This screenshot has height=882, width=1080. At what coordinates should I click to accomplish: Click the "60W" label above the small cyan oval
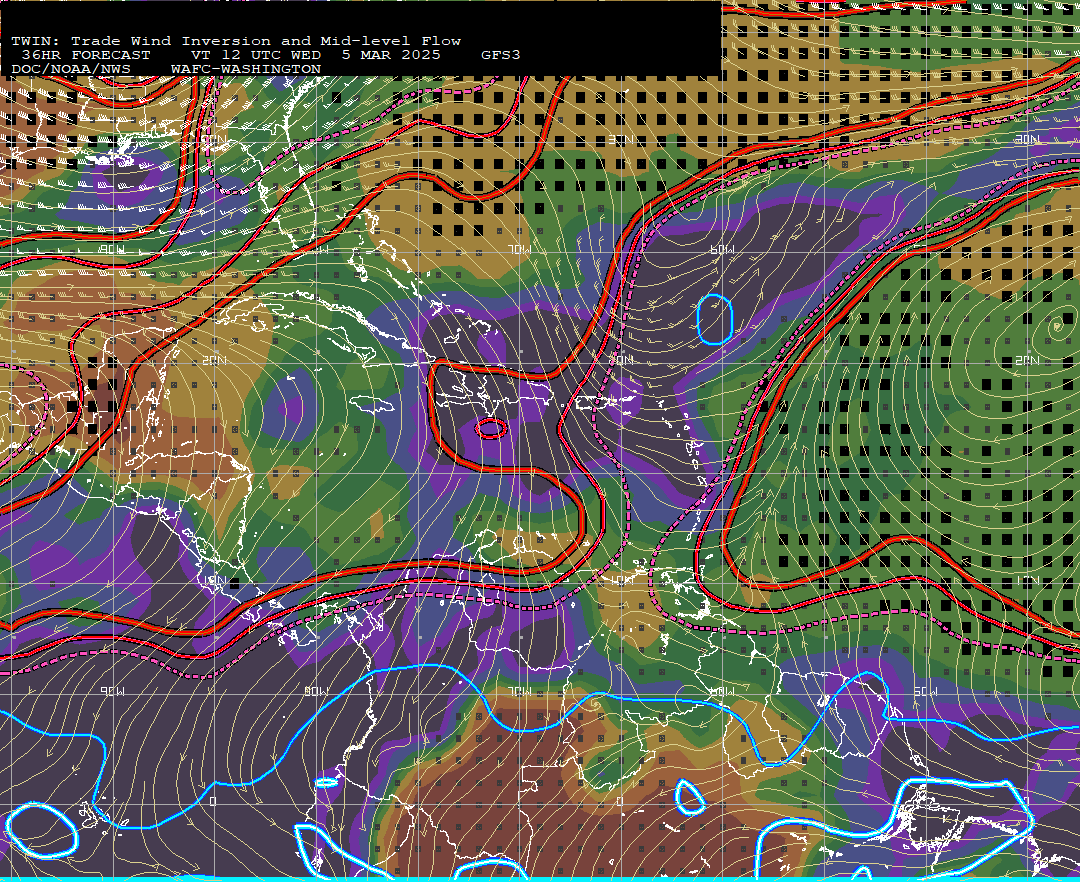click(722, 249)
